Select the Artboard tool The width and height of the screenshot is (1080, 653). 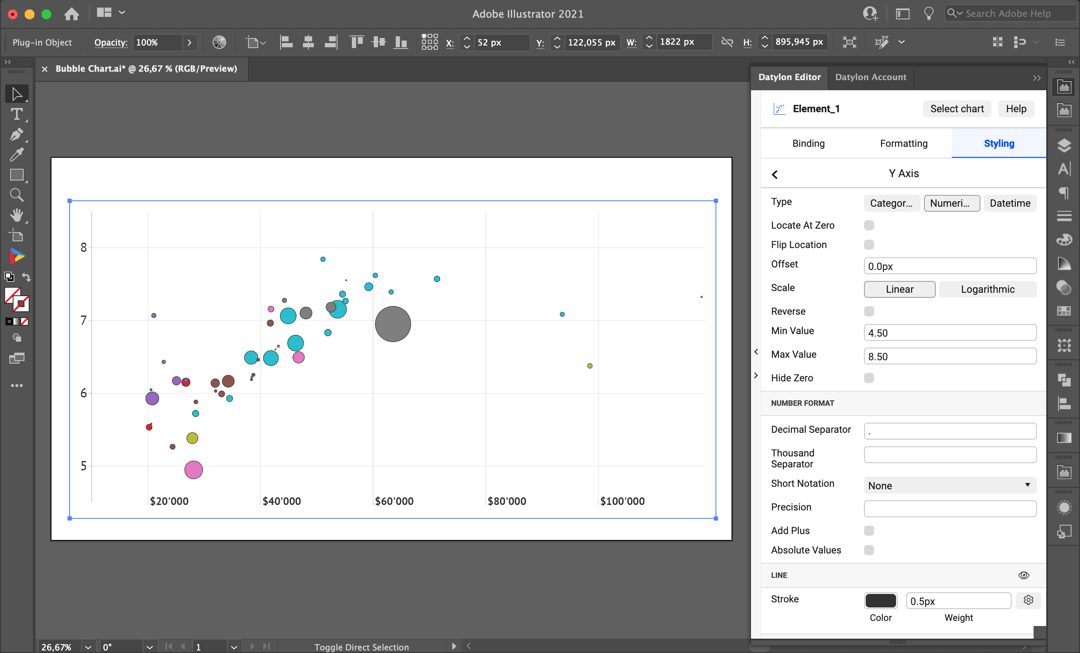16,232
